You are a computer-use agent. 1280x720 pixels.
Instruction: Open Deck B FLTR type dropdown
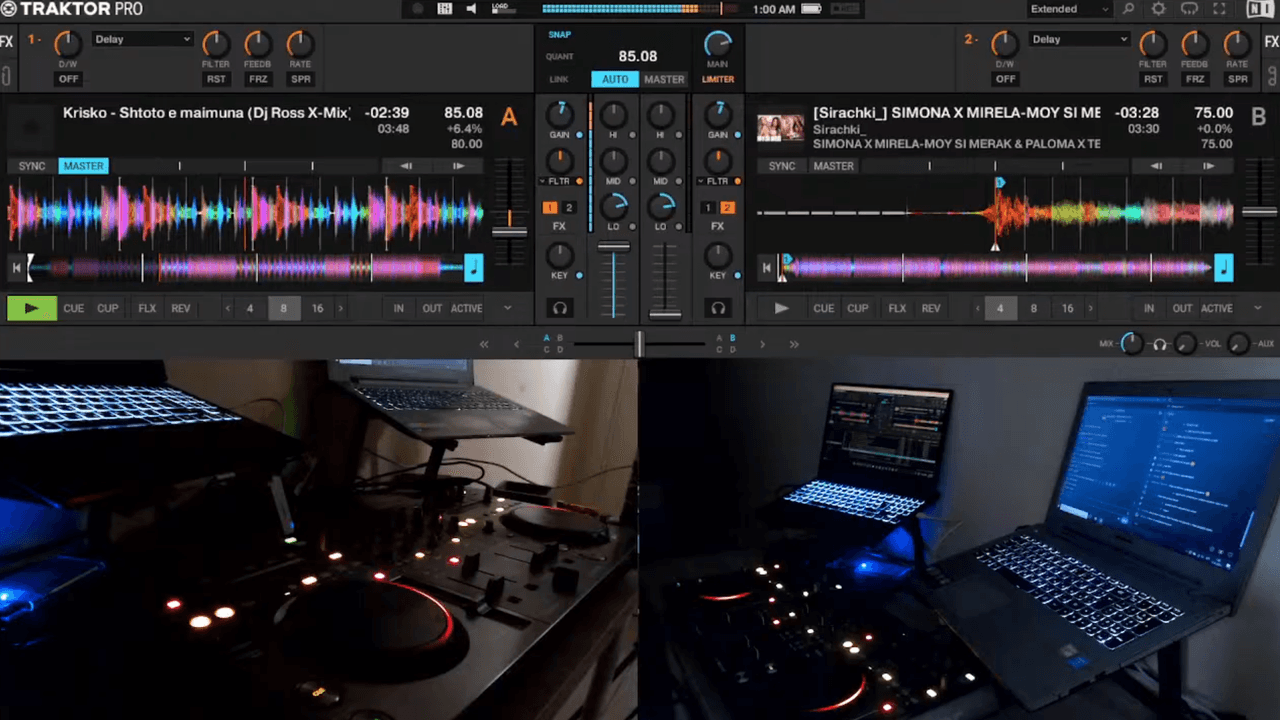(703, 181)
